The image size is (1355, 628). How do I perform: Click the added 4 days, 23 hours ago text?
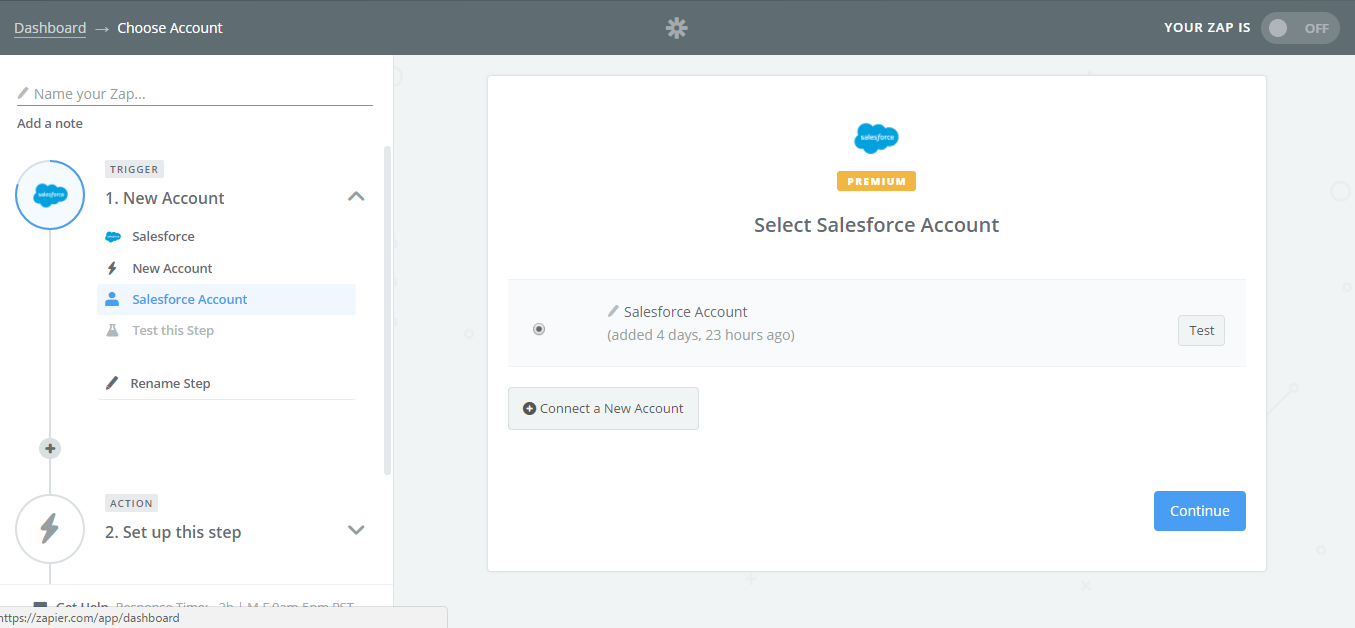pos(701,335)
